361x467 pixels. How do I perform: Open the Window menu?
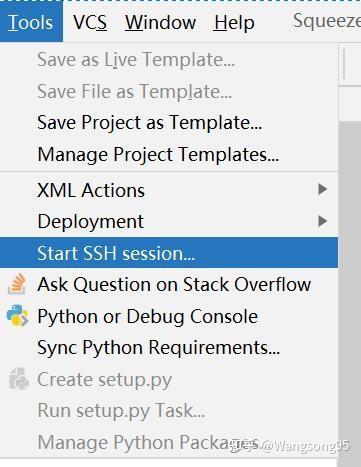(x=160, y=23)
